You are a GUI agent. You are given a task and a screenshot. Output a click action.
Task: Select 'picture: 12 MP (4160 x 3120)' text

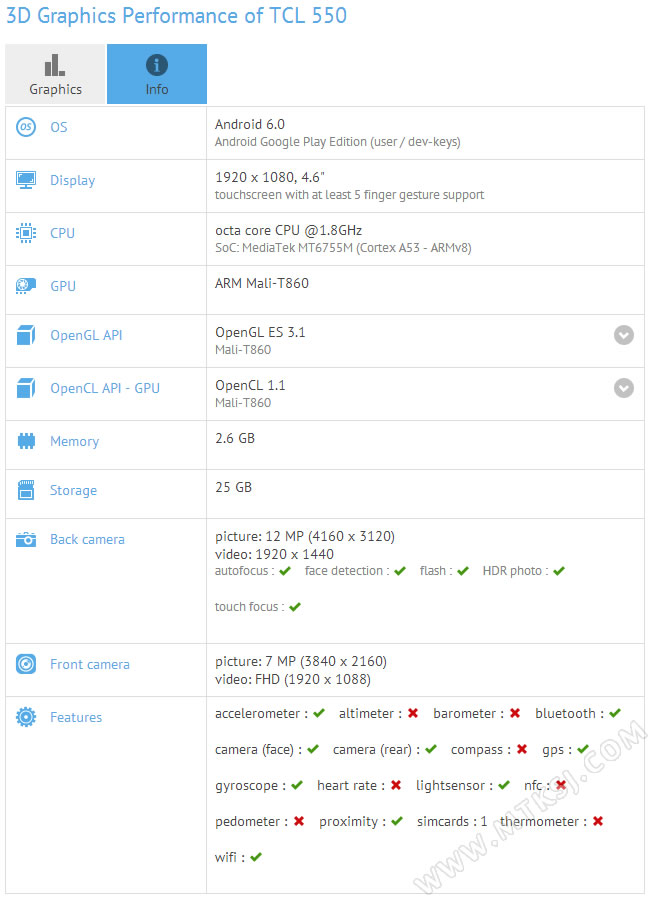[305, 537]
